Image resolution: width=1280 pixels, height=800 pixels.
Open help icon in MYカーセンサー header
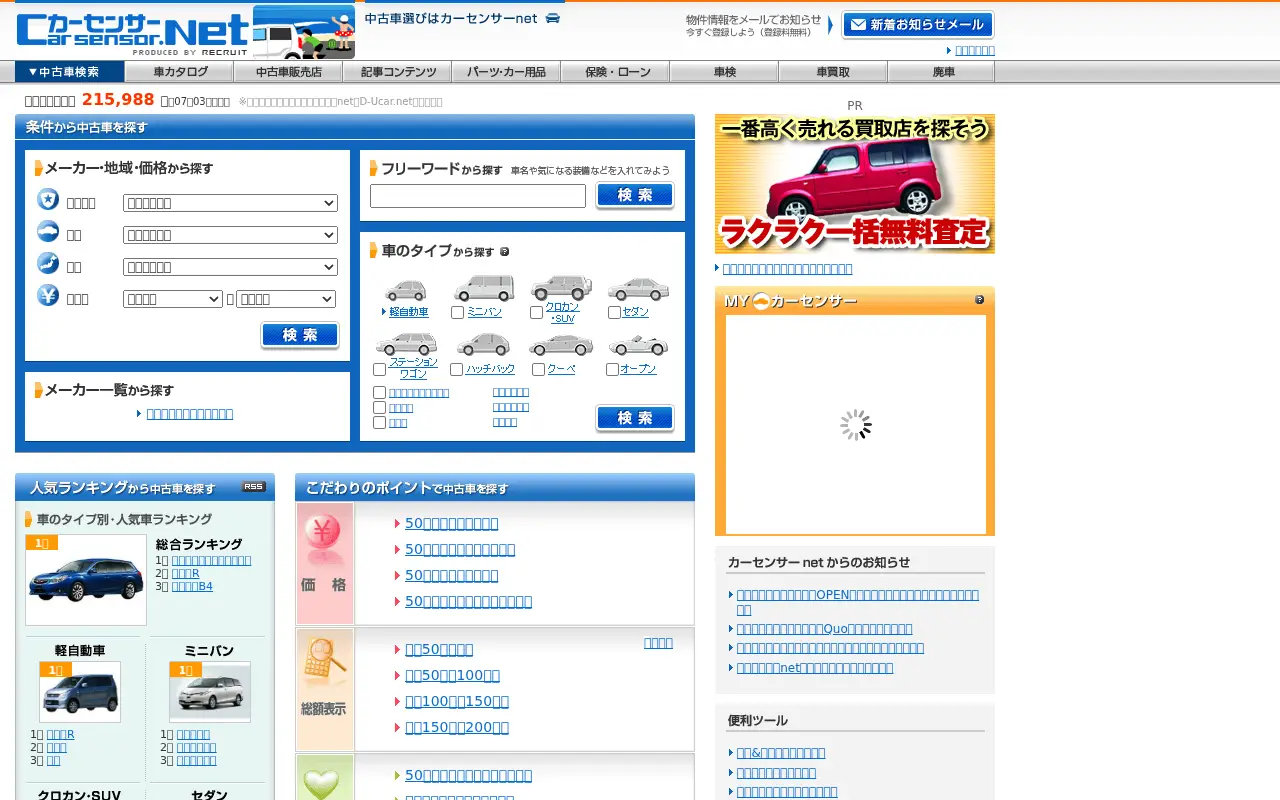[x=979, y=299]
